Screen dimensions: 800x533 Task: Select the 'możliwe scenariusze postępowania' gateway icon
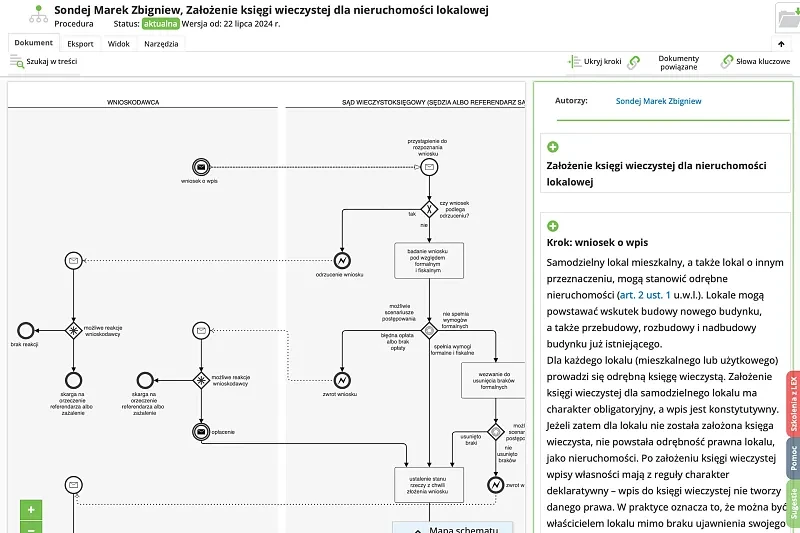click(x=429, y=331)
